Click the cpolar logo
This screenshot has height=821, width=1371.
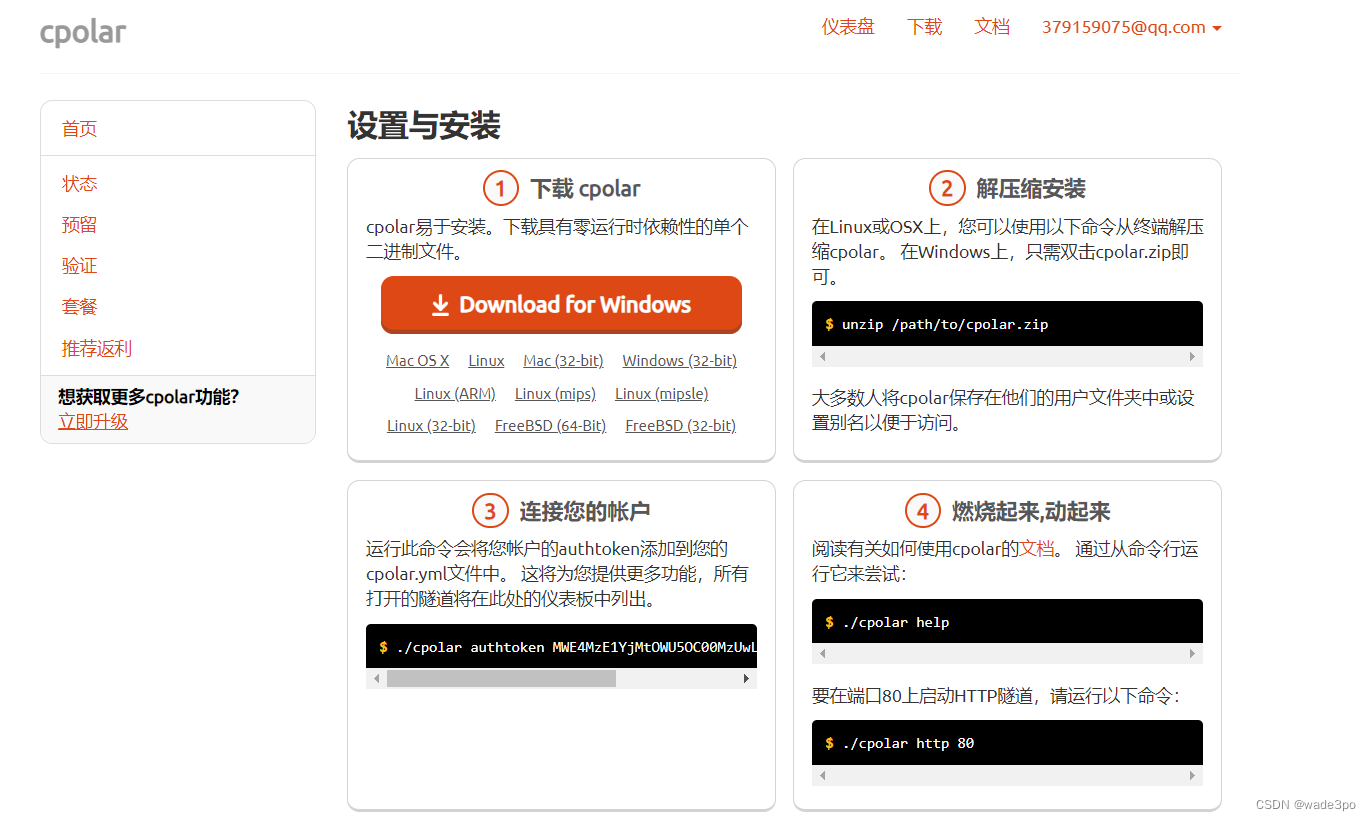point(83,32)
